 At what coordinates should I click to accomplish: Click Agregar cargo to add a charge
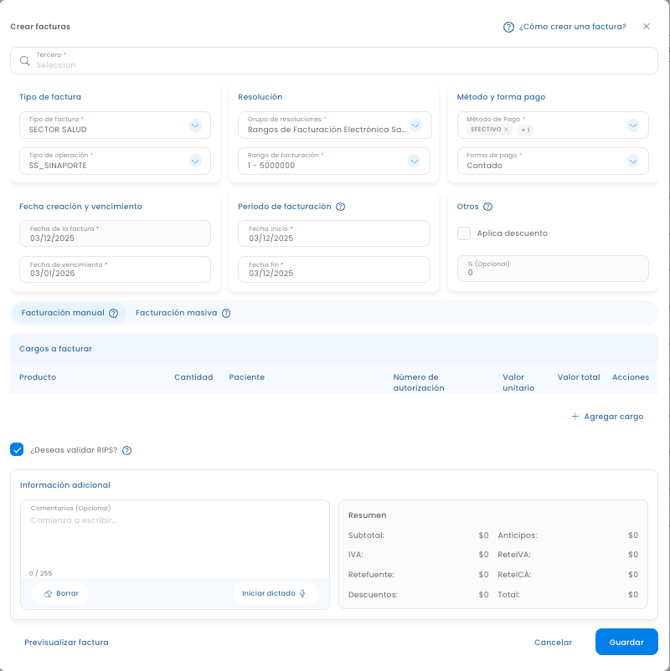[607, 416]
